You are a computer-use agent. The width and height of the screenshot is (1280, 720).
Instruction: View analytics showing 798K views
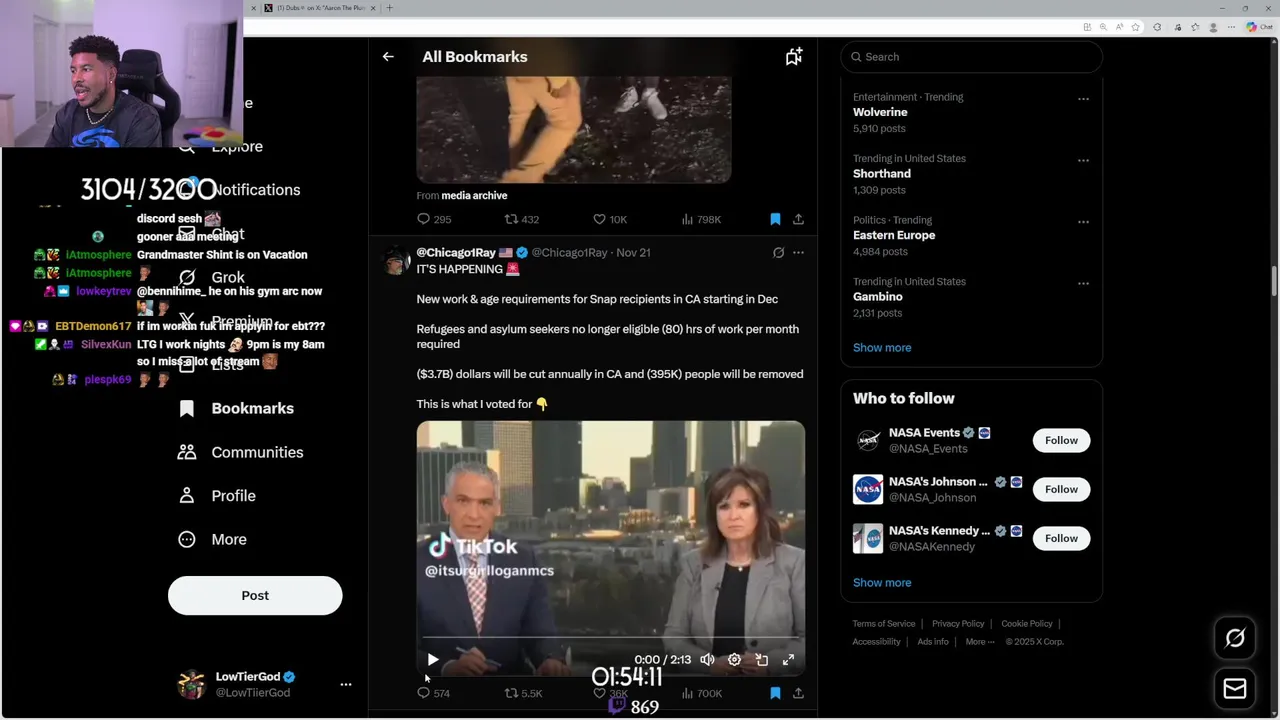coord(701,219)
